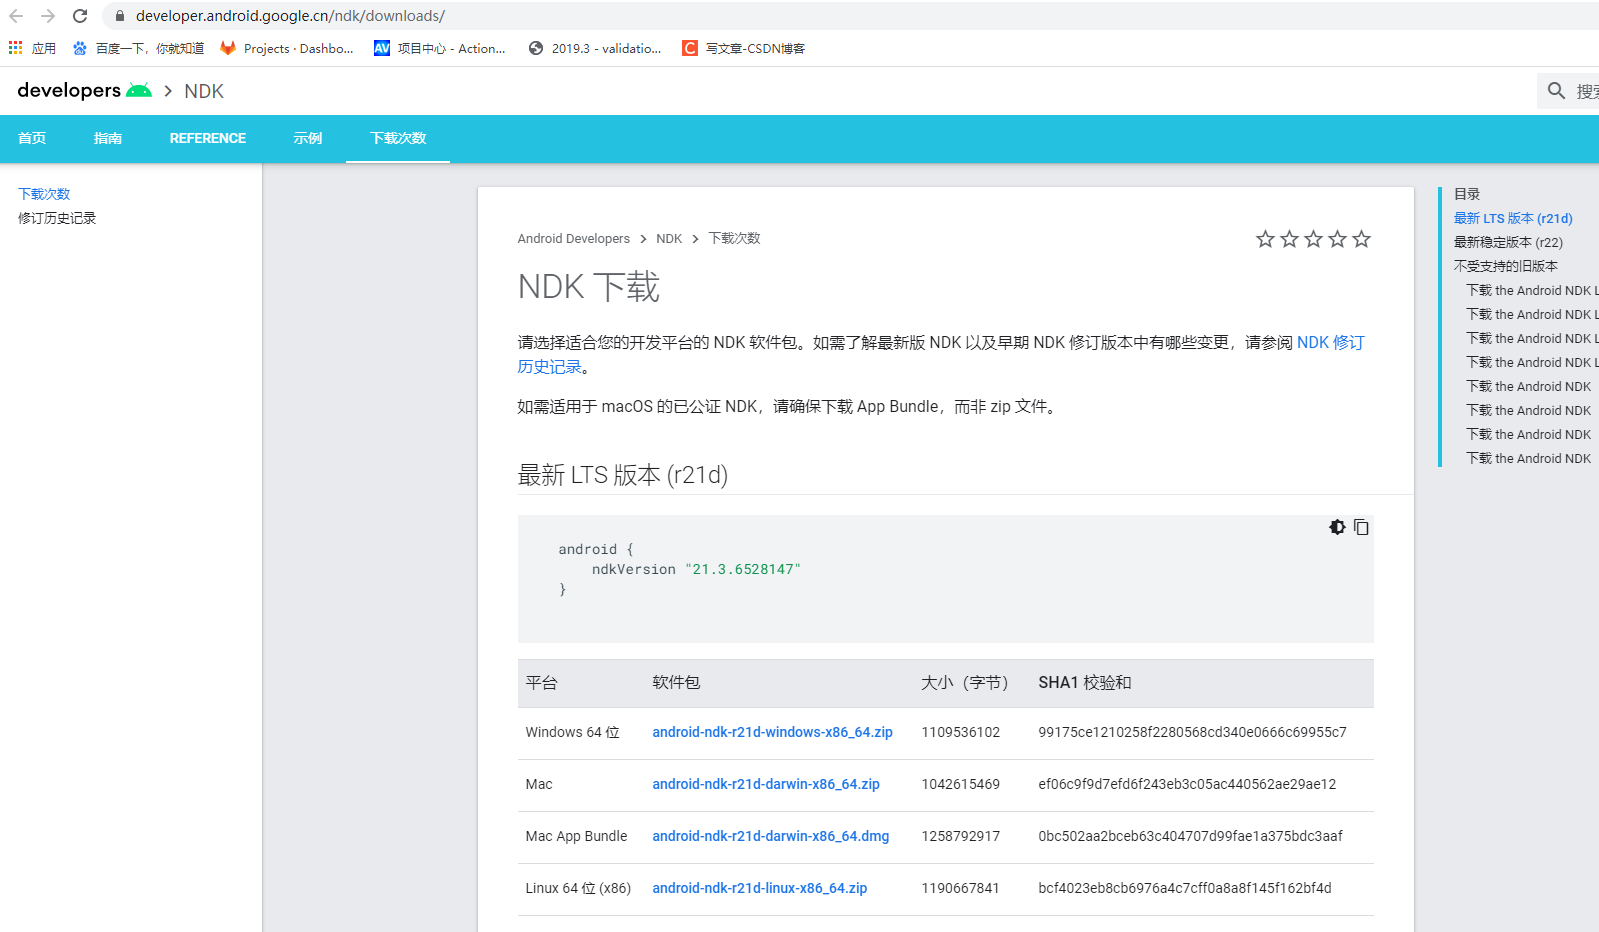Click file size 1109536102

[x=961, y=733]
